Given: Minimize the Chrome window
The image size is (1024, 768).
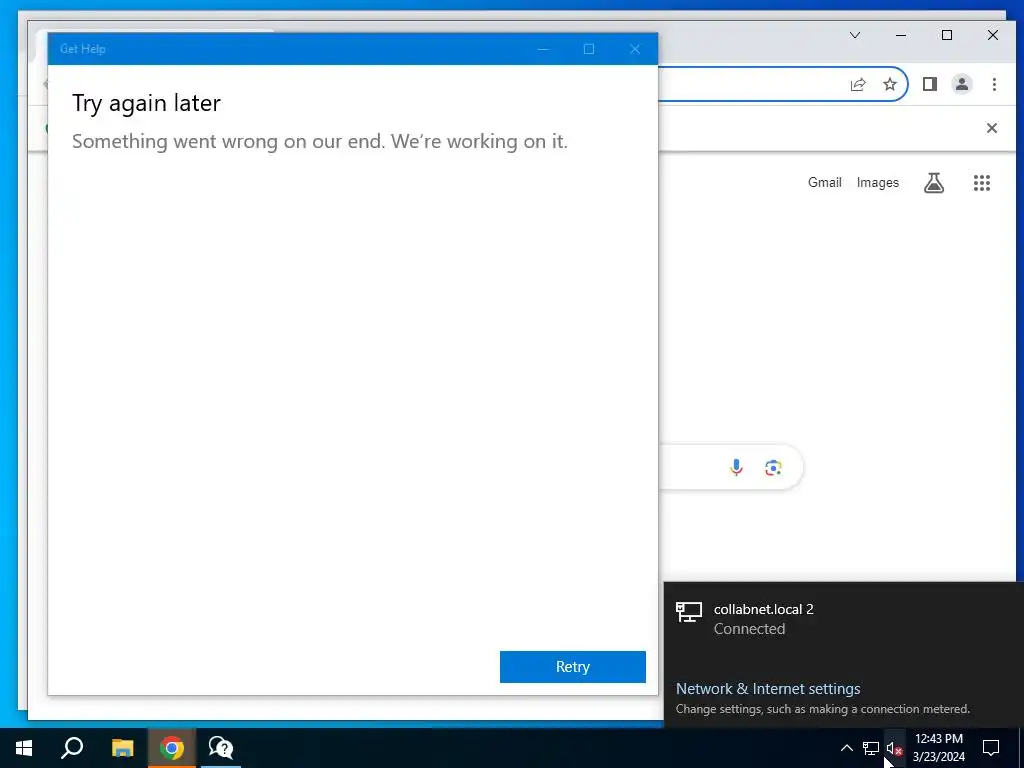Looking at the screenshot, I should [901, 35].
